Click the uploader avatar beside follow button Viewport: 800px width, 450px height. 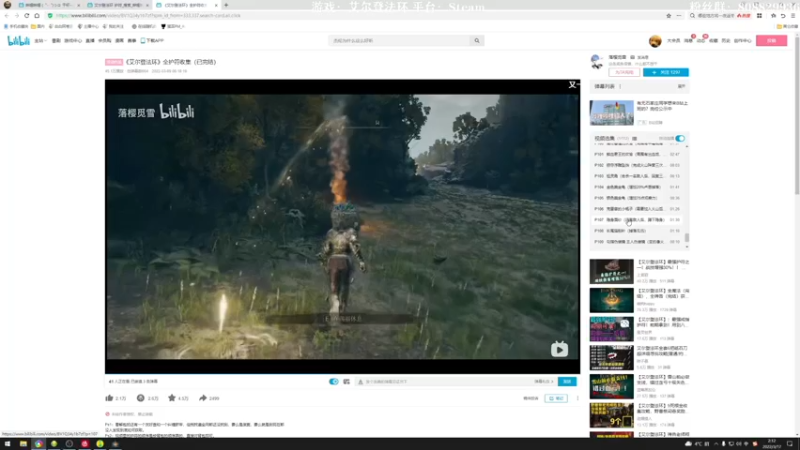(596, 62)
